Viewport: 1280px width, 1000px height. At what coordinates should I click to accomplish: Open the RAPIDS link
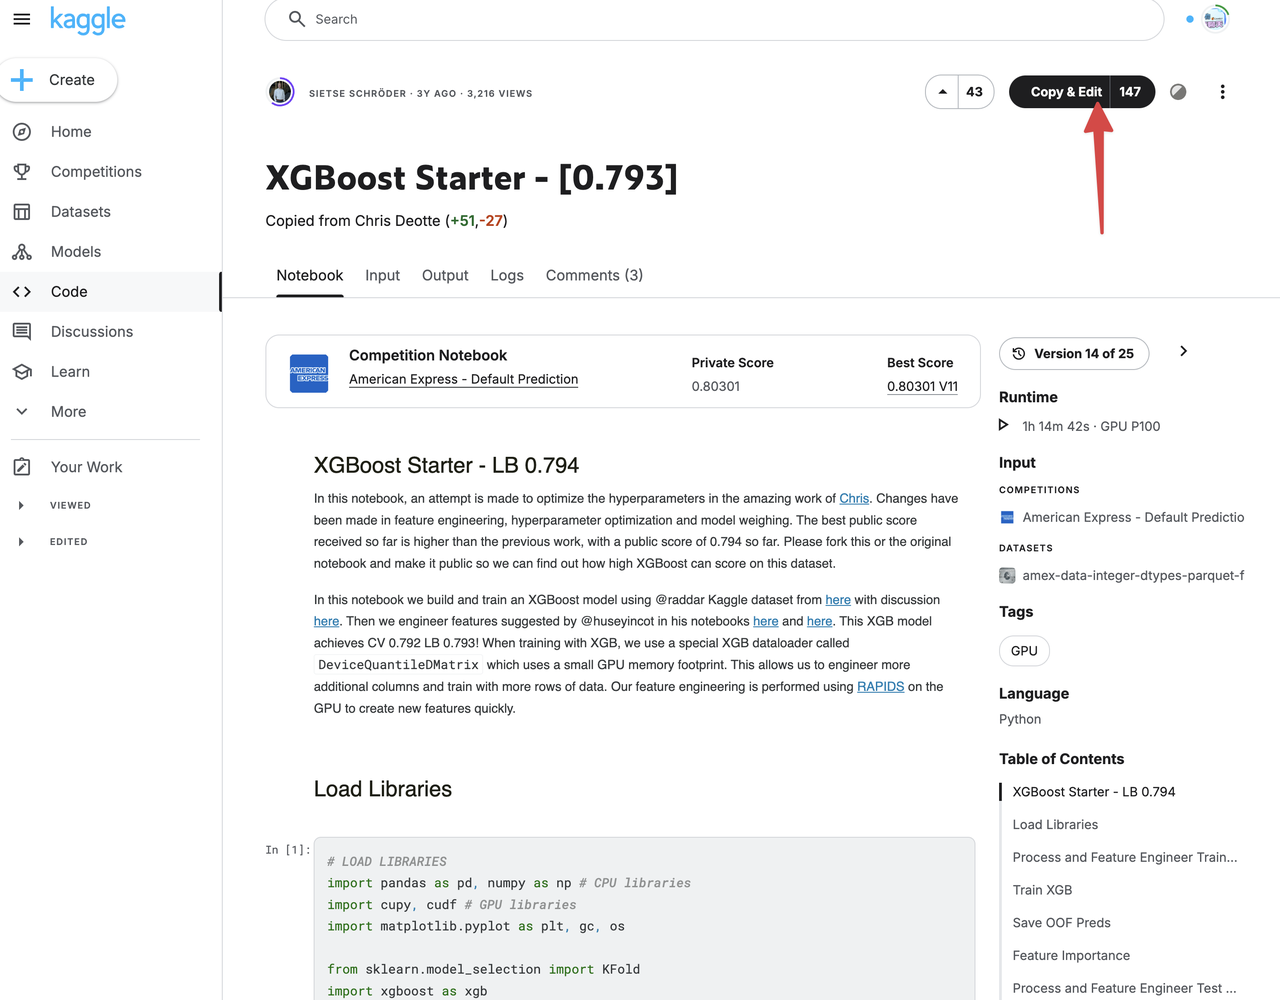tap(880, 687)
